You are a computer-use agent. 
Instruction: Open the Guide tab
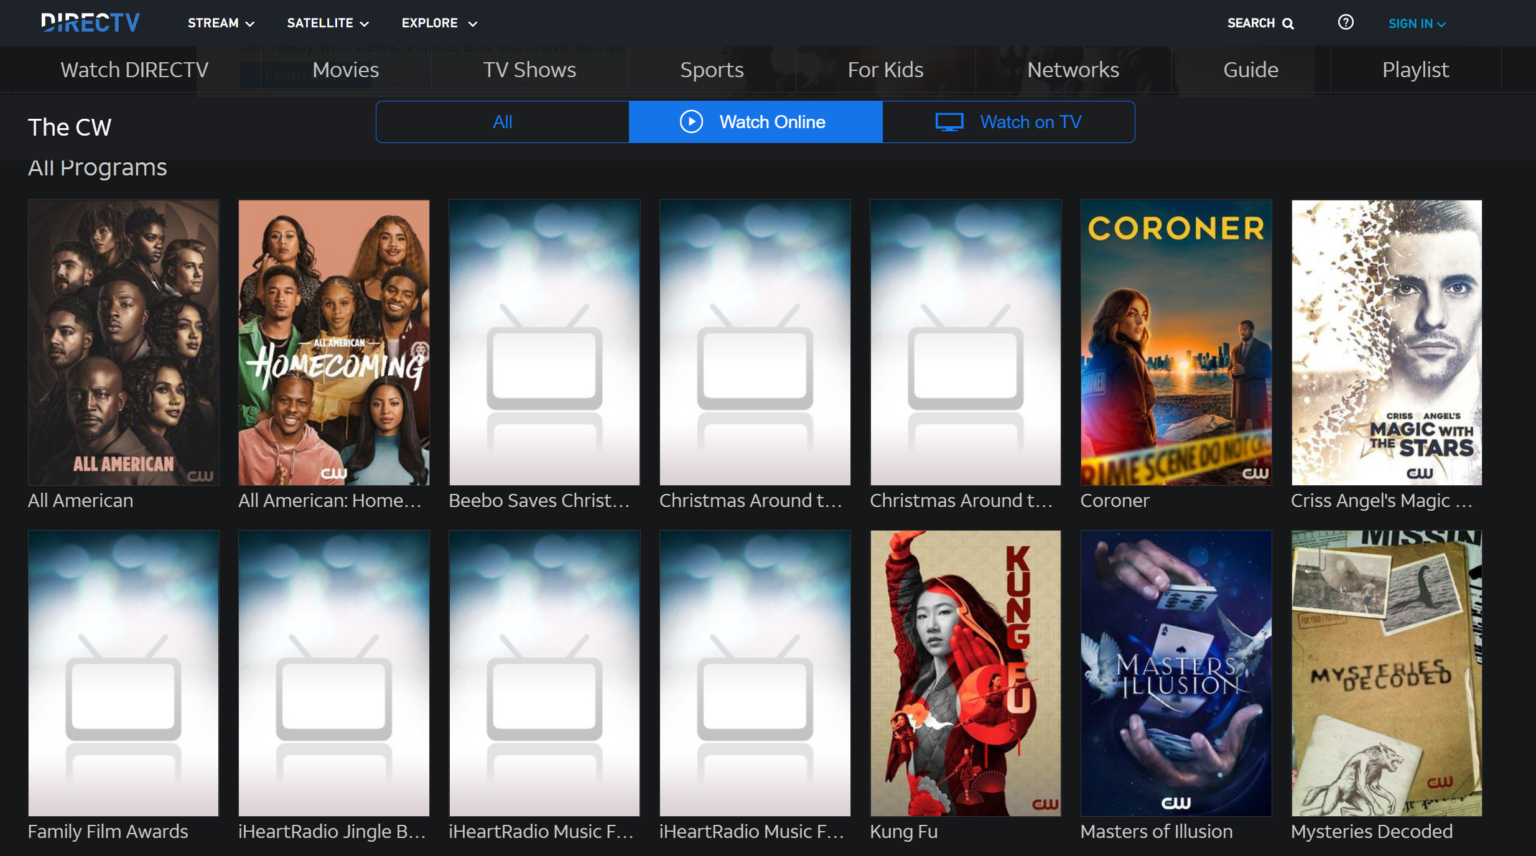pyautogui.click(x=1250, y=70)
